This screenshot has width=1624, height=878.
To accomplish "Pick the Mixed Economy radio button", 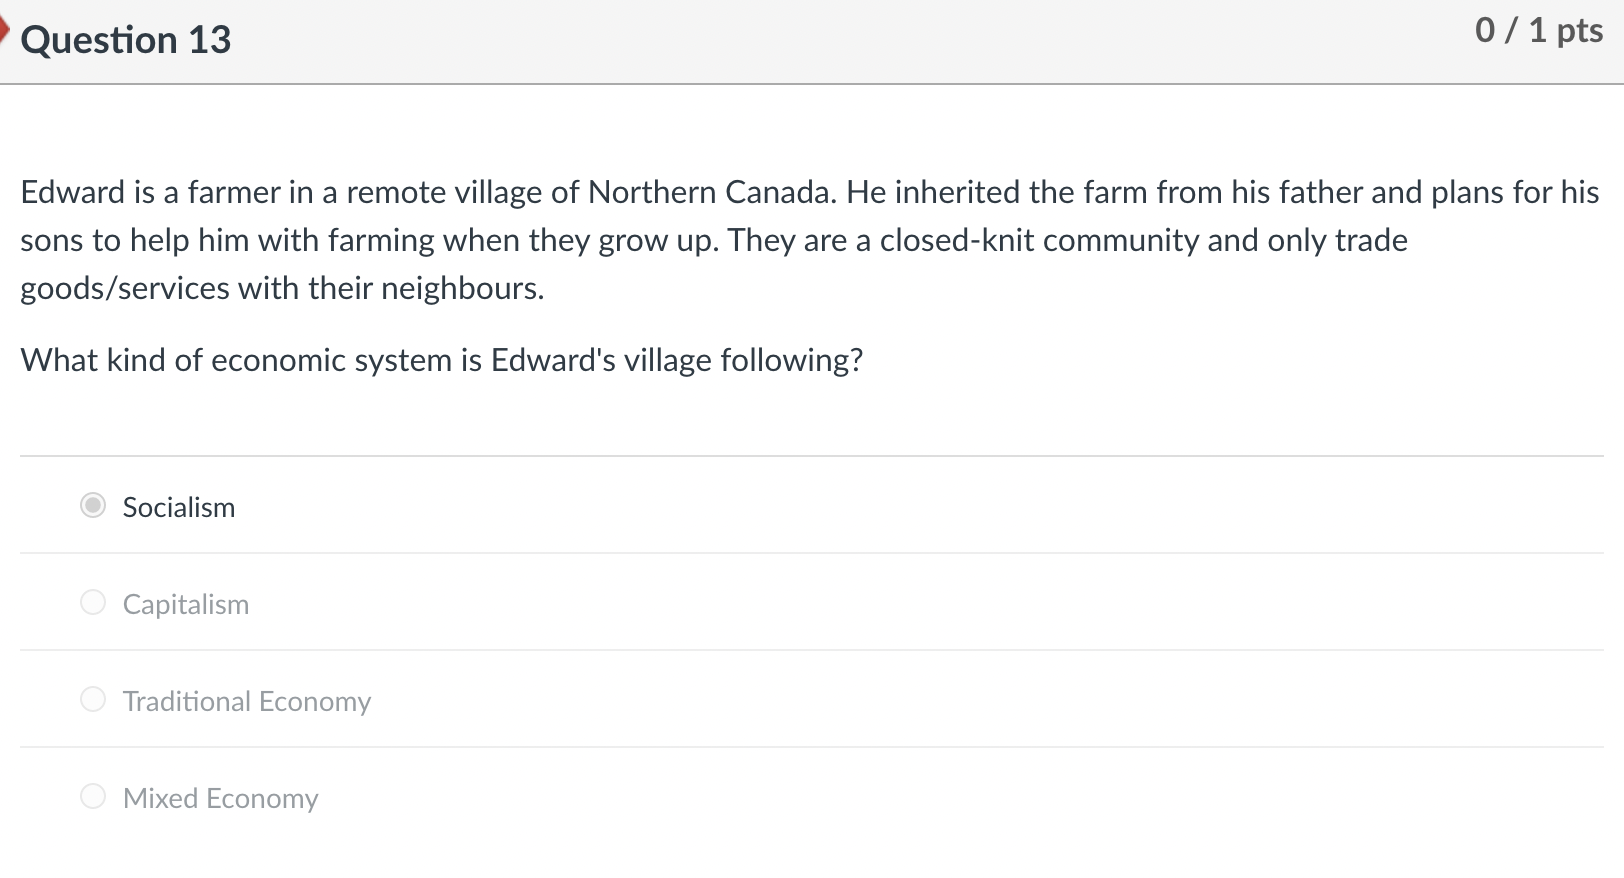I will (93, 797).
